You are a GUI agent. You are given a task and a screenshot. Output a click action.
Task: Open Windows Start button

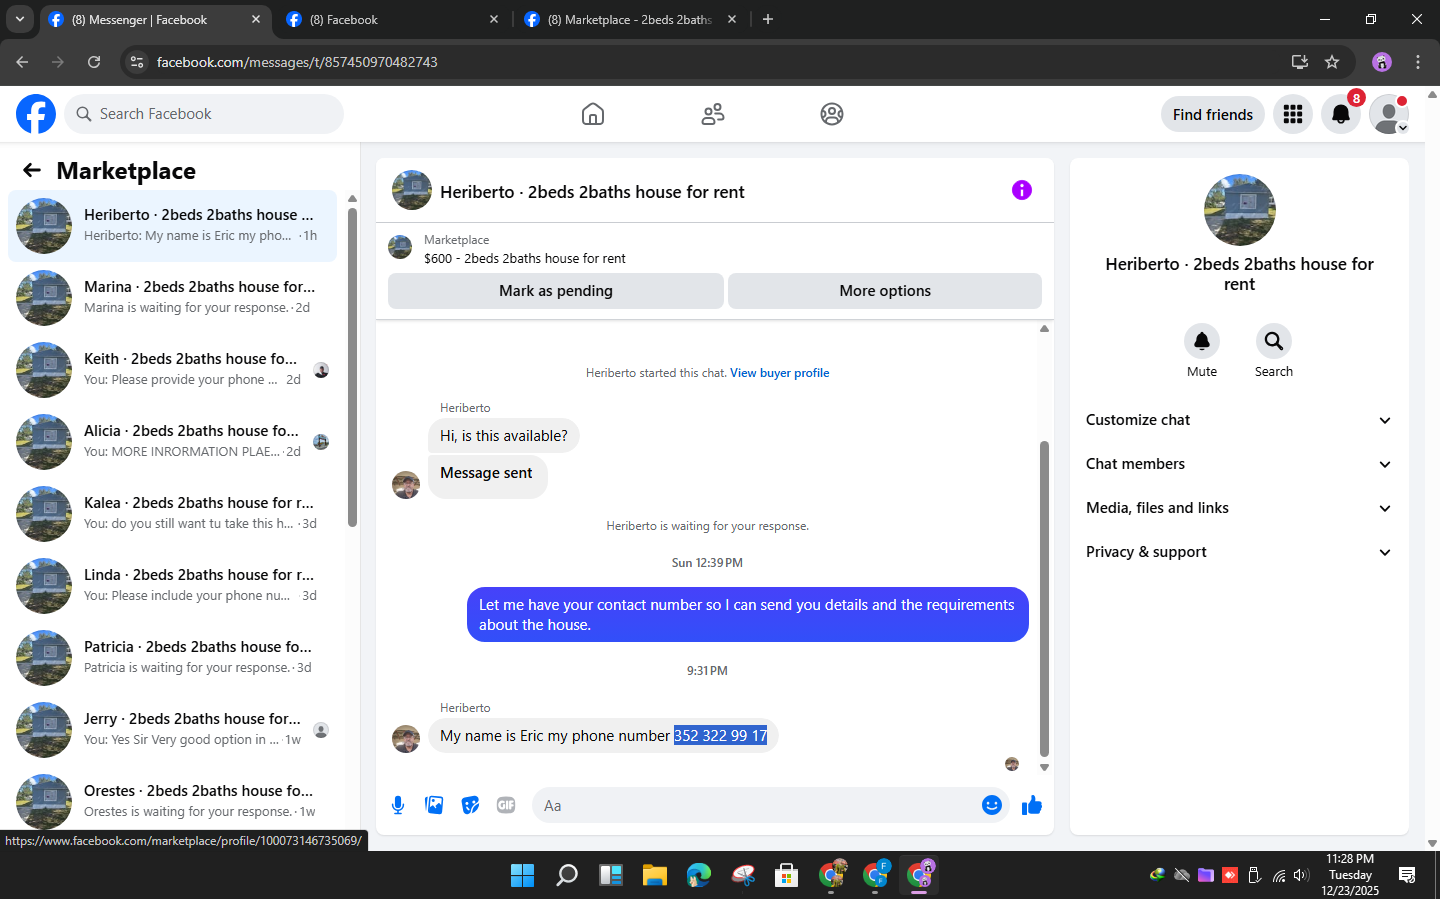(x=522, y=875)
